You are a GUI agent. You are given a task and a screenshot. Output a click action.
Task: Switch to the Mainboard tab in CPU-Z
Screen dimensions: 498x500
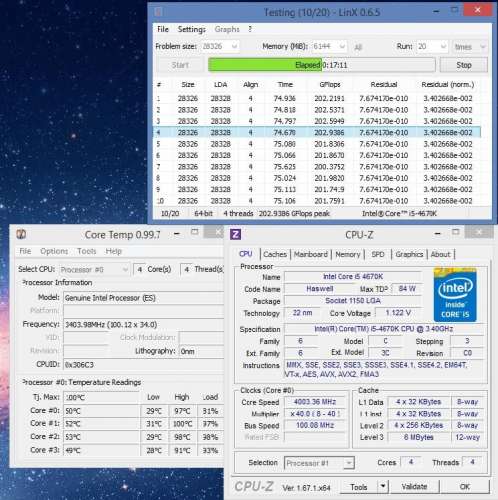[311, 254]
